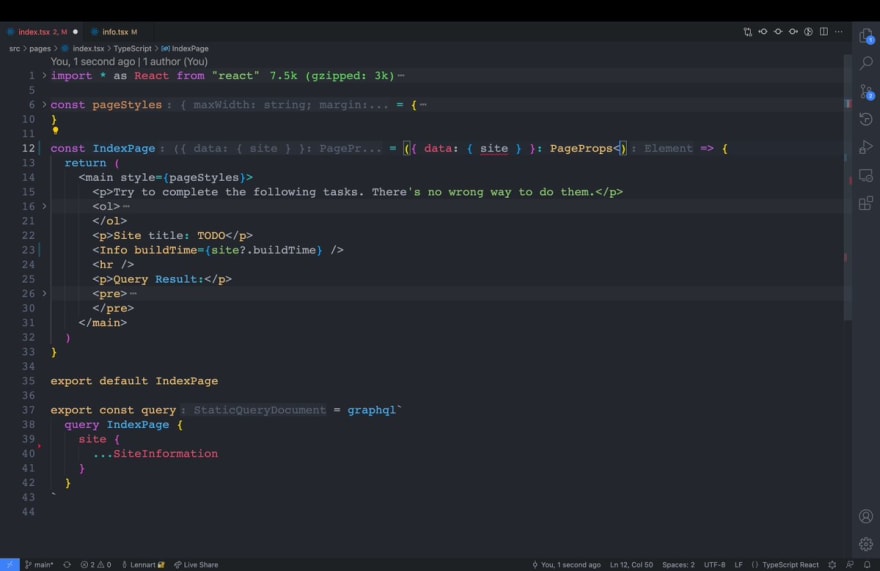Click the middle commit revision icon
The width and height of the screenshot is (880, 571).
(x=778, y=32)
